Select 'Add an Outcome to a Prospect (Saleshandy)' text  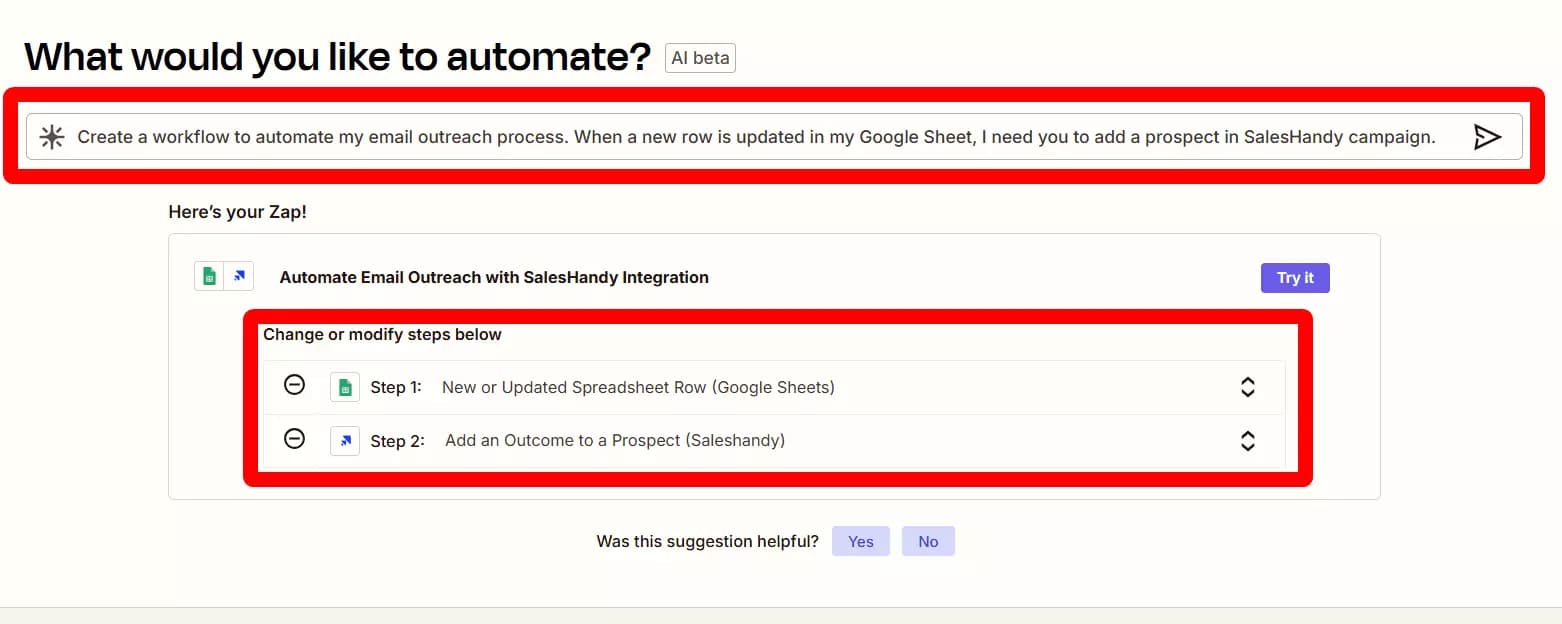(x=615, y=441)
